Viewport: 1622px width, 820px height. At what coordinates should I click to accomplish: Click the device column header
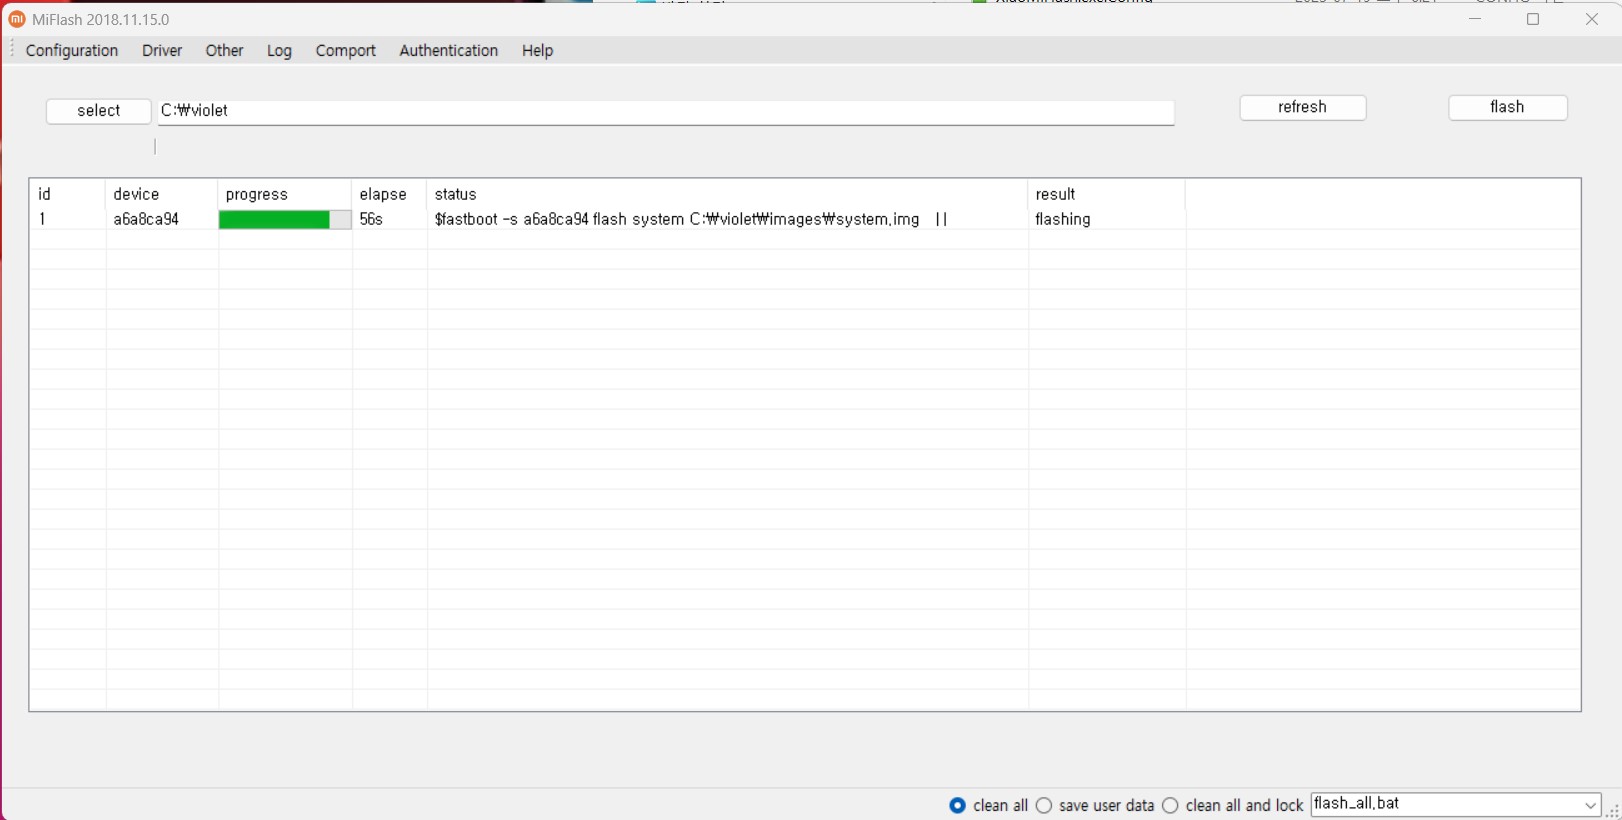tap(162, 194)
